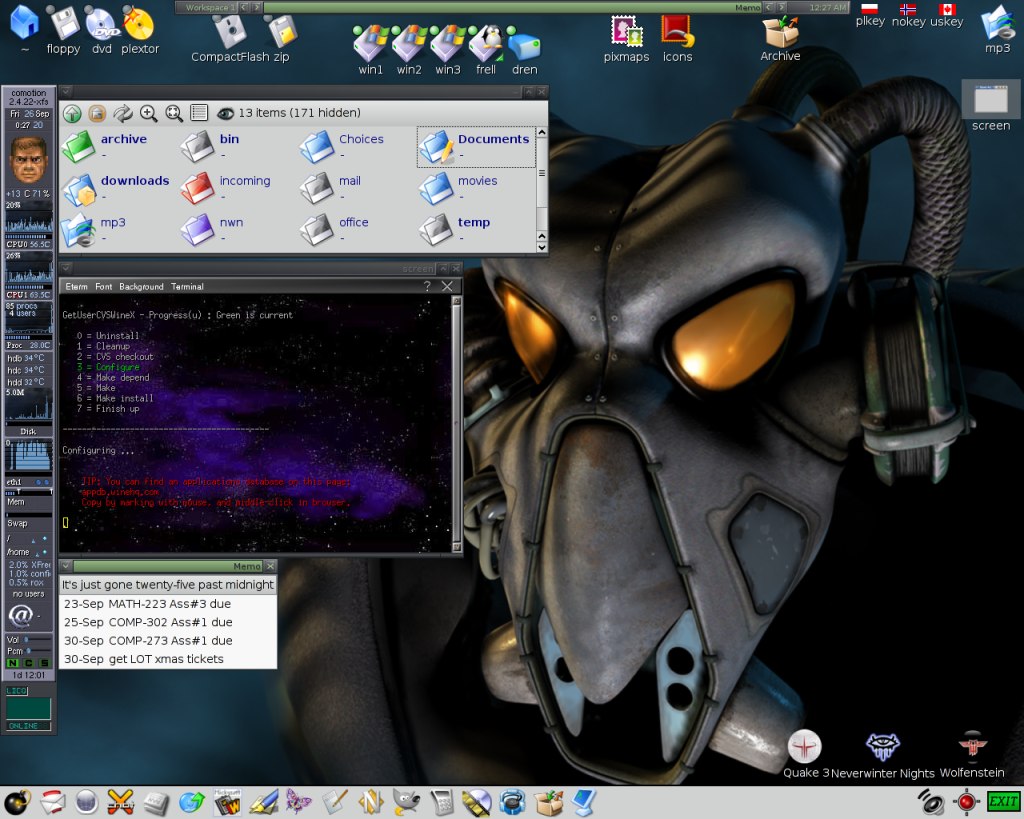Click the home (~) desktop icon
1024x819 pixels.
click(x=25, y=28)
